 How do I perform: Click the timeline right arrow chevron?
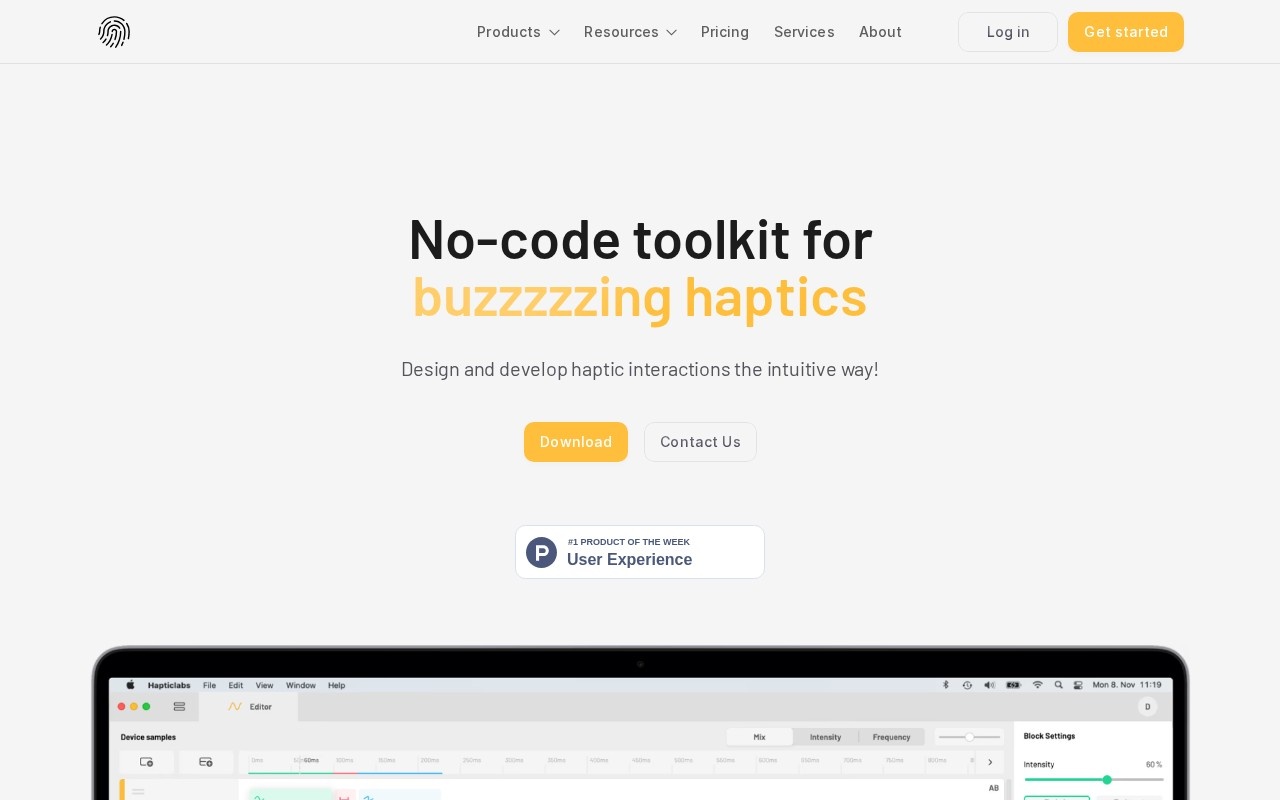(991, 762)
